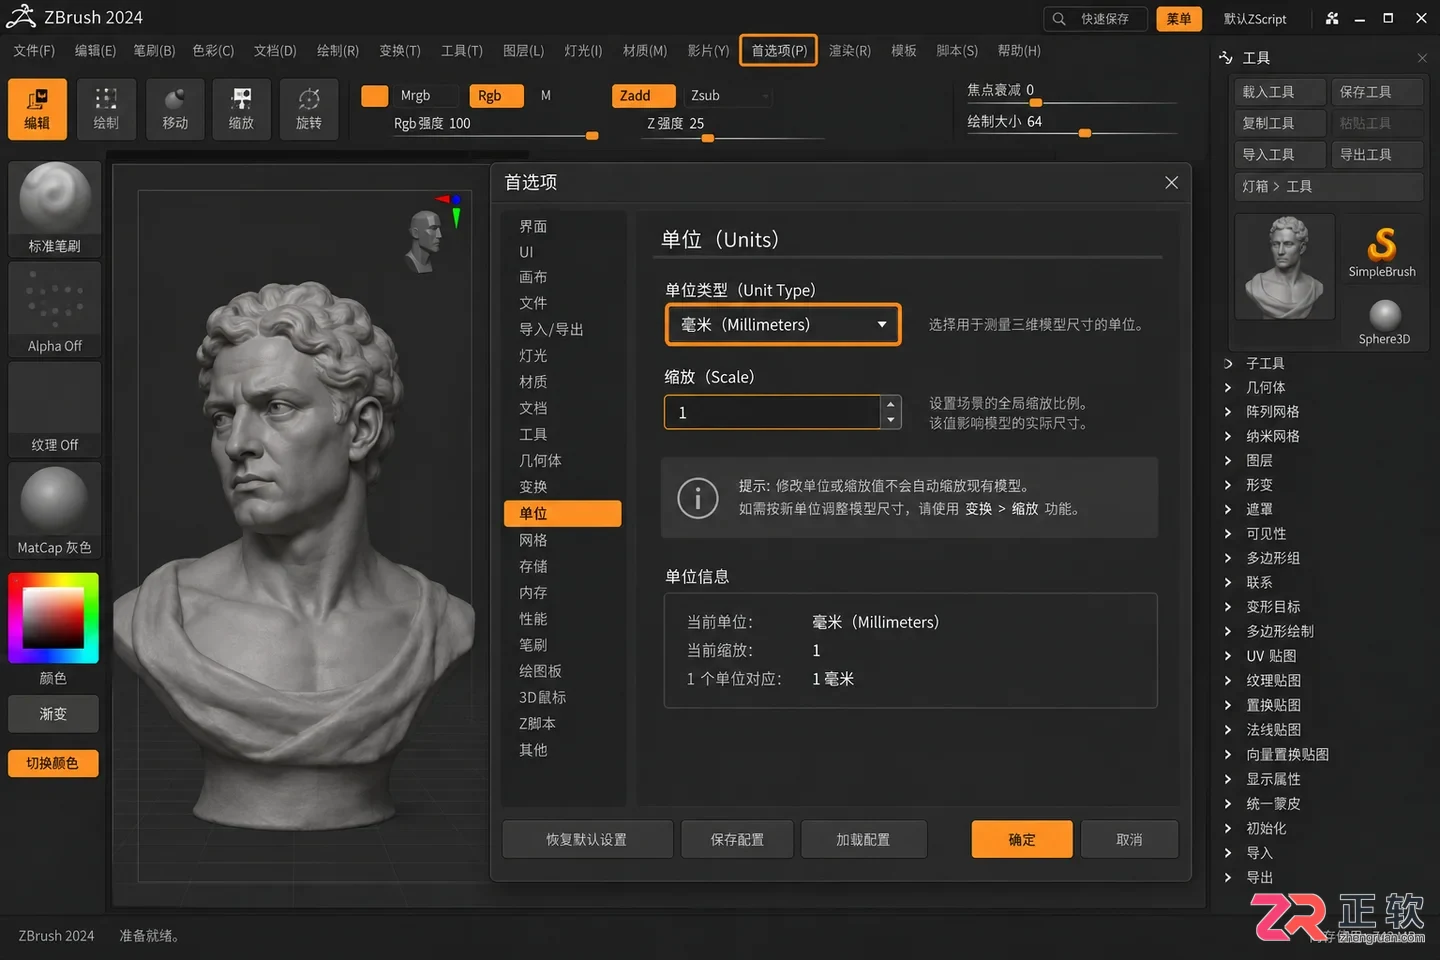Click the 缩放 Scale input field
Image resolution: width=1440 pixels, height=960 pixels.
[x=772, y=412]
